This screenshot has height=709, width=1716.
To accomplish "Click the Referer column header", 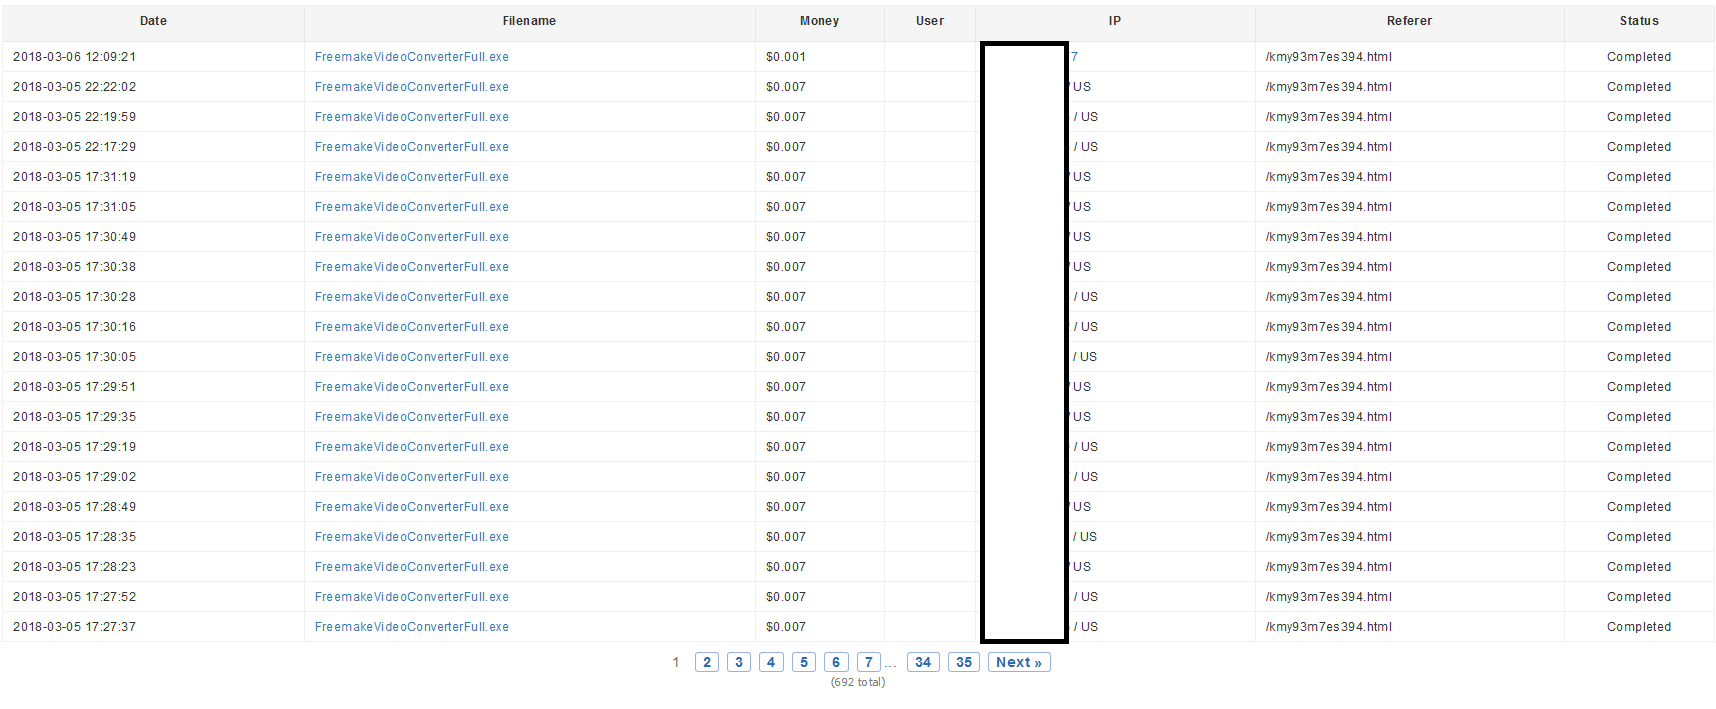I will (1410, 21).
